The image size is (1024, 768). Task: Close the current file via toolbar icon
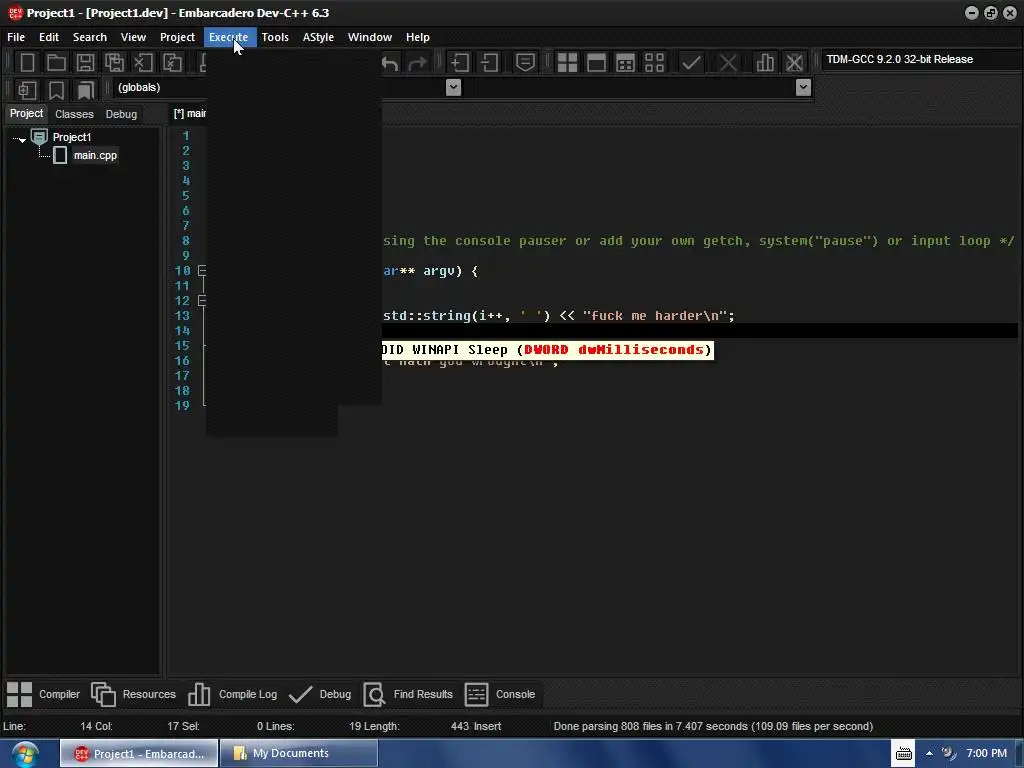tap(143, 63)
